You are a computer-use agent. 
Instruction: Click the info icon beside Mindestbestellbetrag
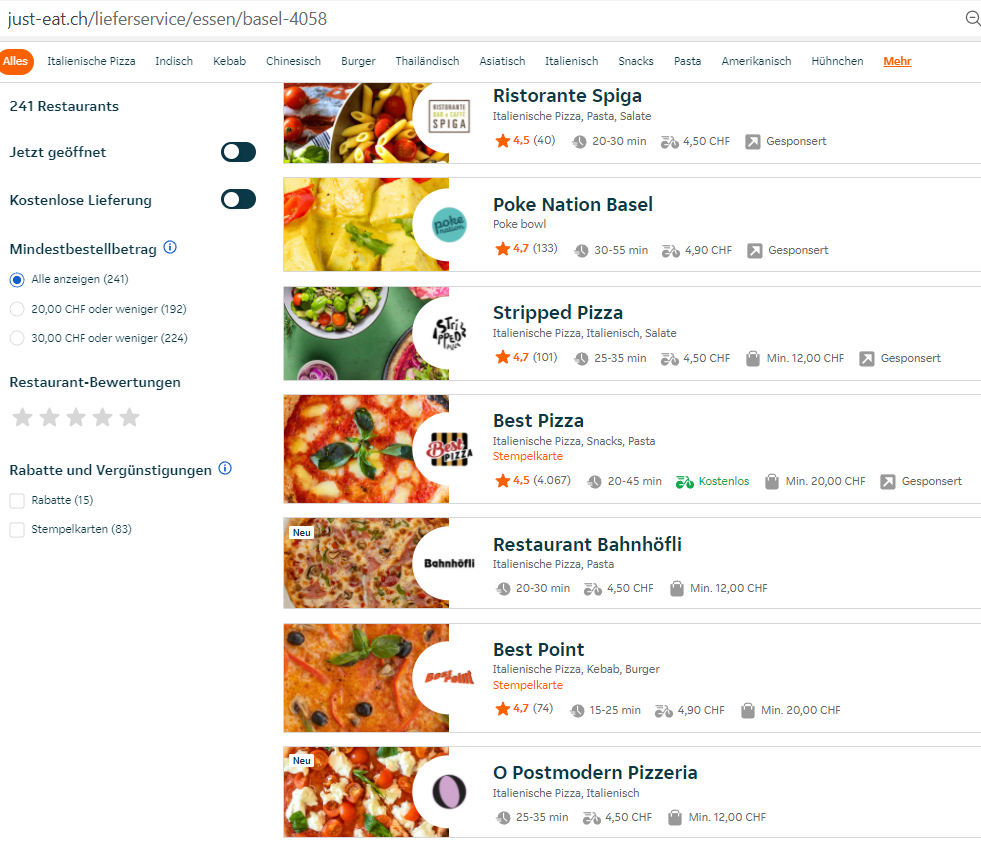pos(170,247)
